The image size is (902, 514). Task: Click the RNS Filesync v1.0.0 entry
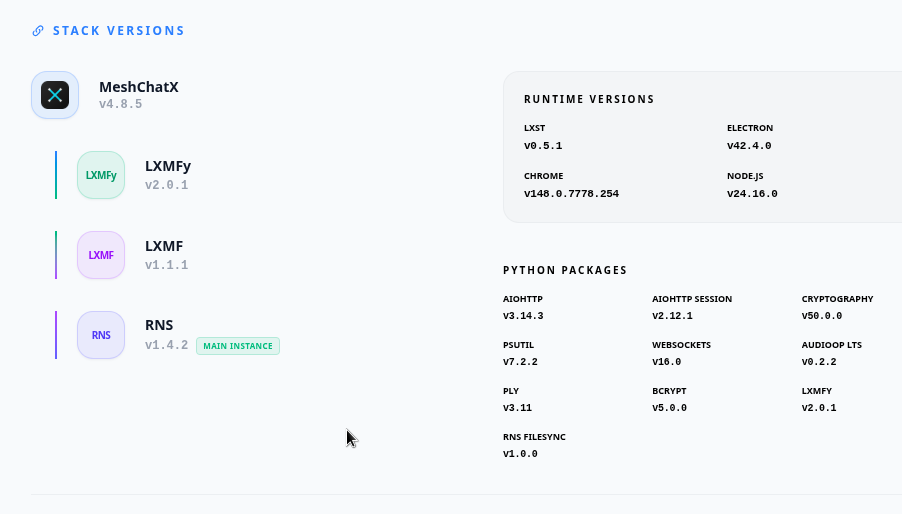pyautogui.click(x=534, y=446)
